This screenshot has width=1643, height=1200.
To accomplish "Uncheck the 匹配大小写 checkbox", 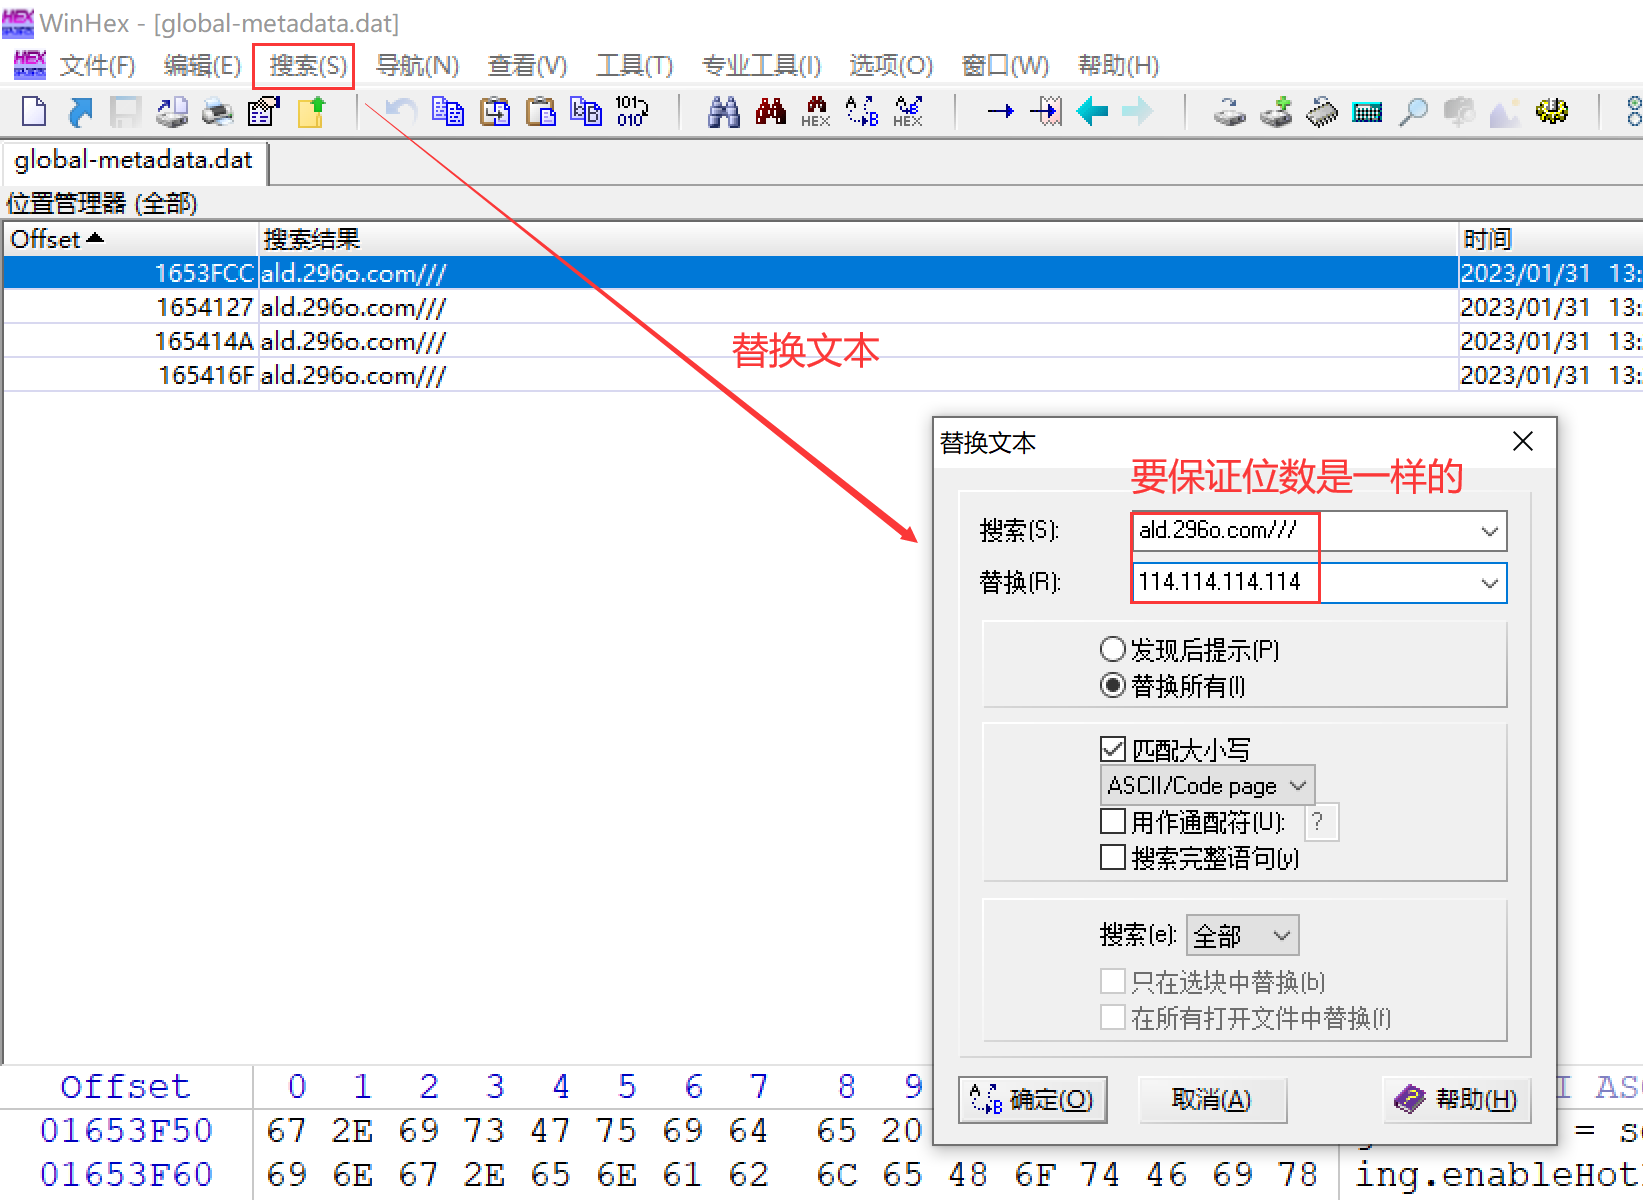I will coord(1112,749).
